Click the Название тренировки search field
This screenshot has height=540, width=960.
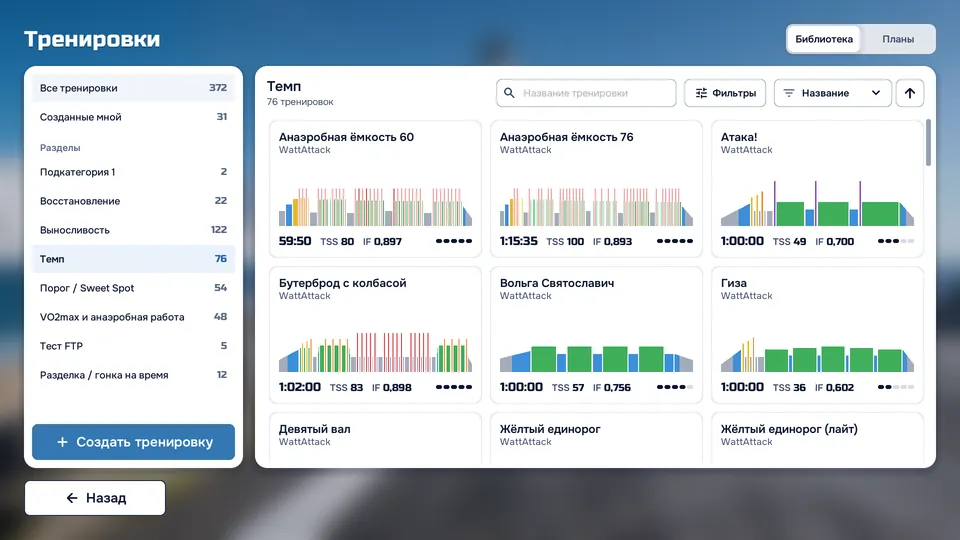pyautogui.click(x=586, y=93)
